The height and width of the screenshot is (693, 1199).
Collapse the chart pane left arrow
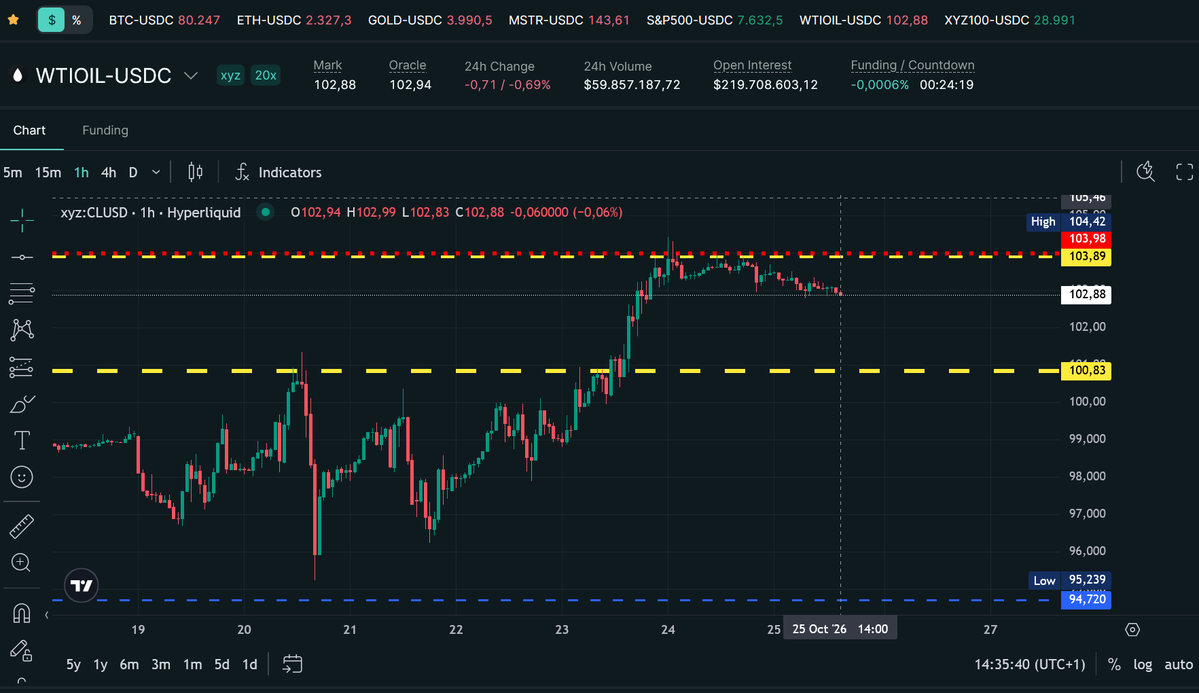[x=47, y=615]
